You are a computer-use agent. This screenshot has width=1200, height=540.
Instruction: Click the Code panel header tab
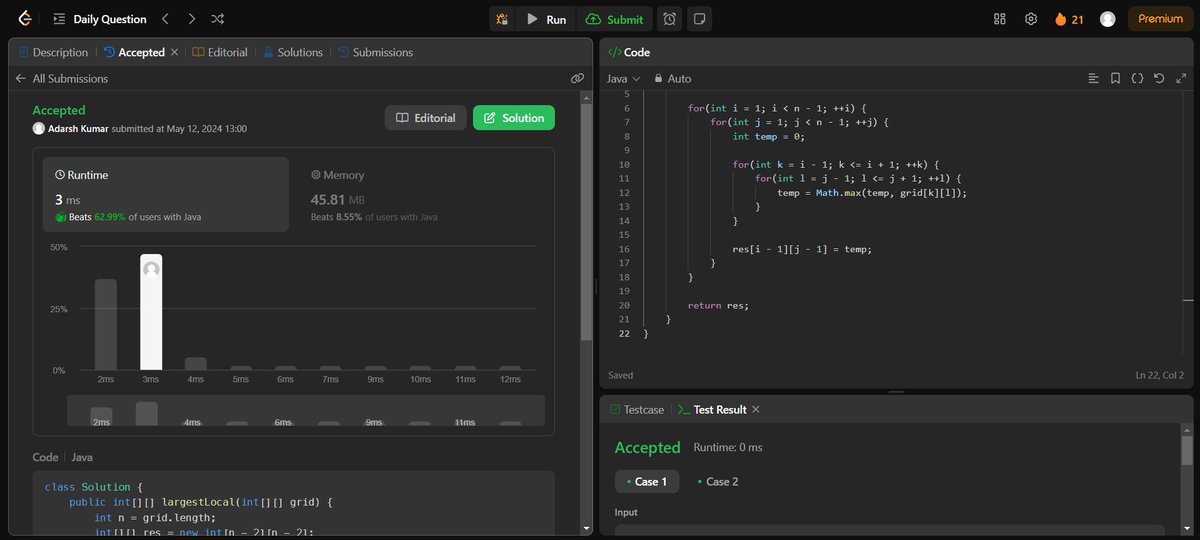point(630,52)
